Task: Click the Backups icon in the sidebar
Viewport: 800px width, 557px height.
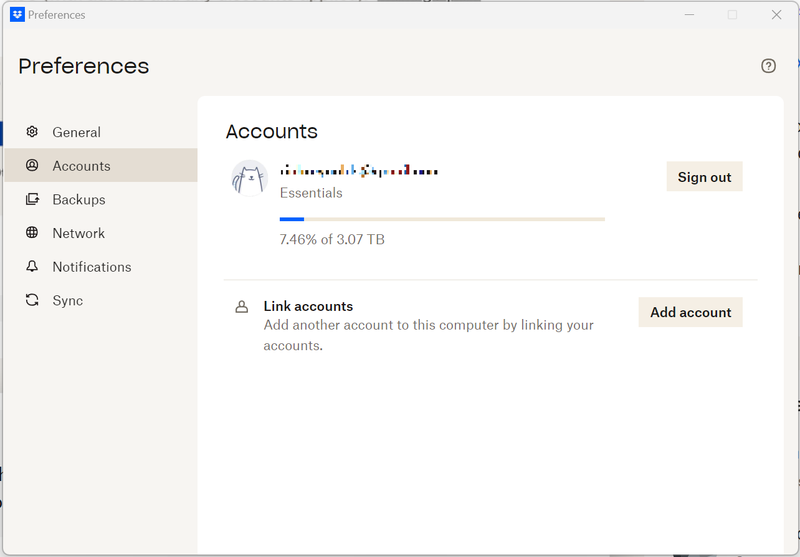Action: [32, 200]
